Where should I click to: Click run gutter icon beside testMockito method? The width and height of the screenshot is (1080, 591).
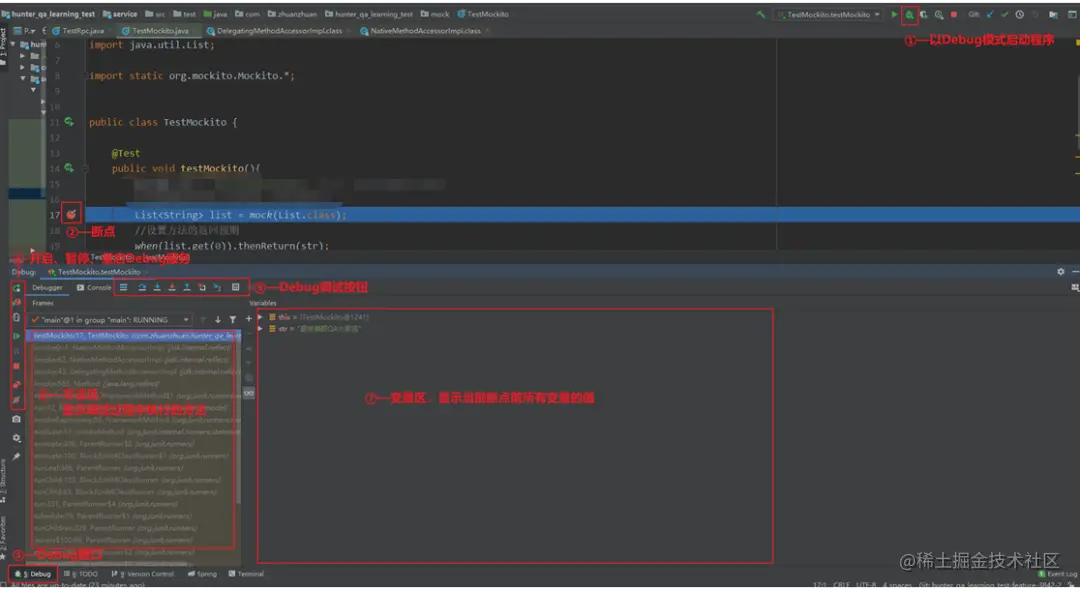point(69,167)
